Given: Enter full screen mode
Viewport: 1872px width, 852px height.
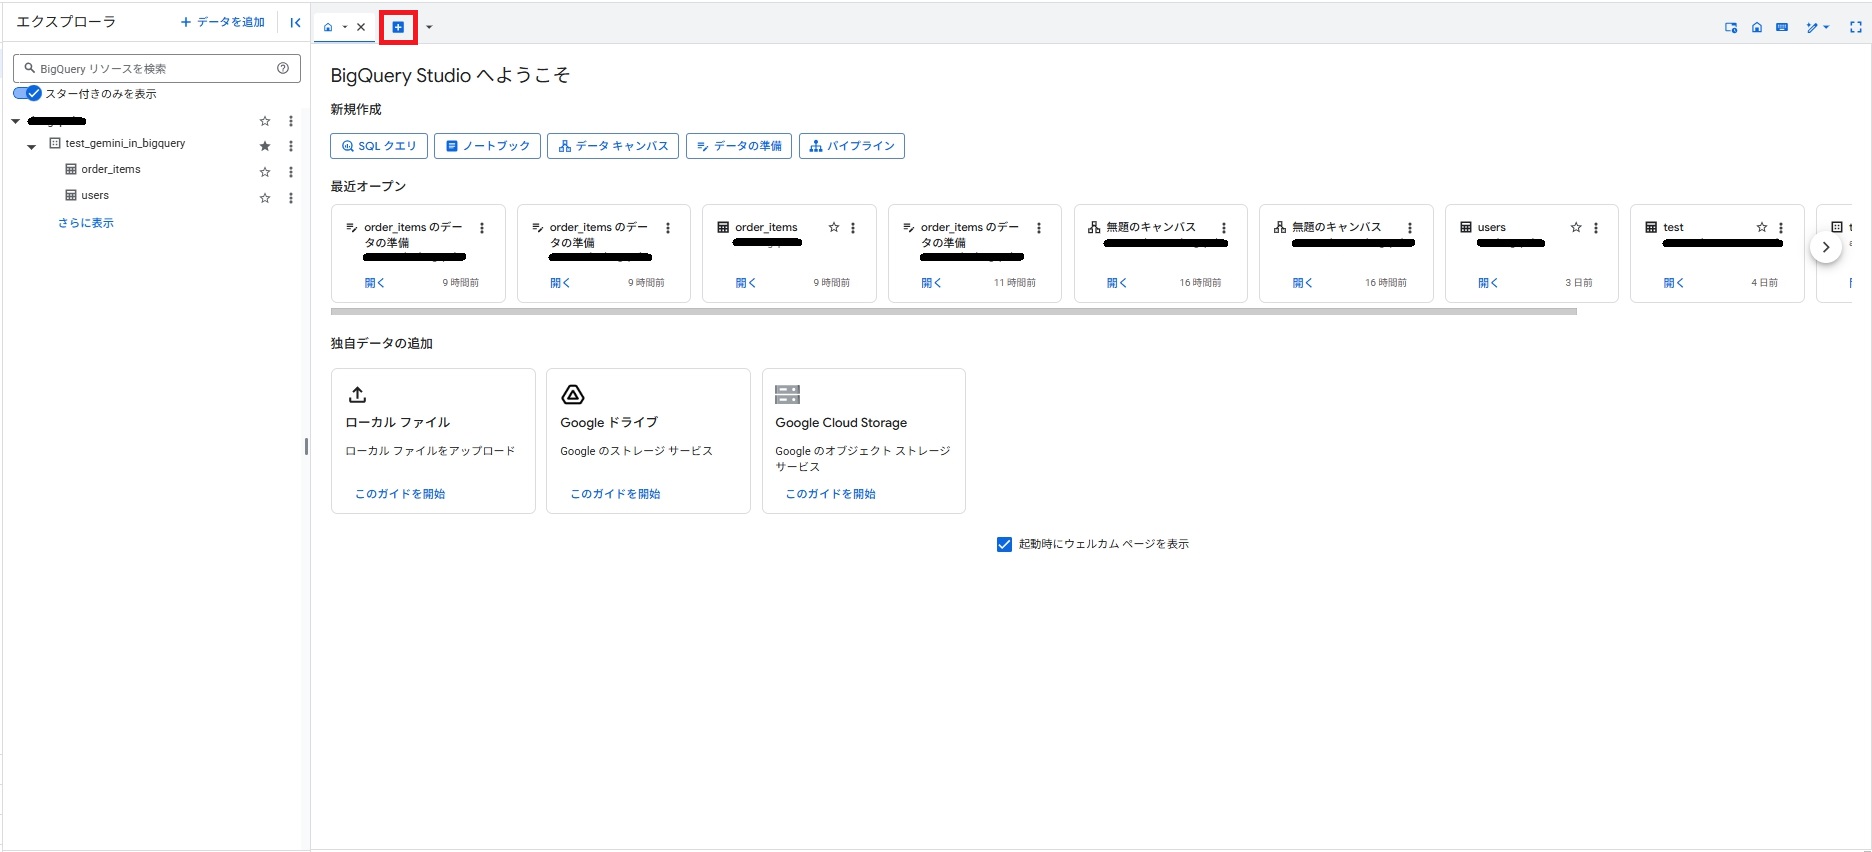Looking at the screenshot, I should [1855, 28].
